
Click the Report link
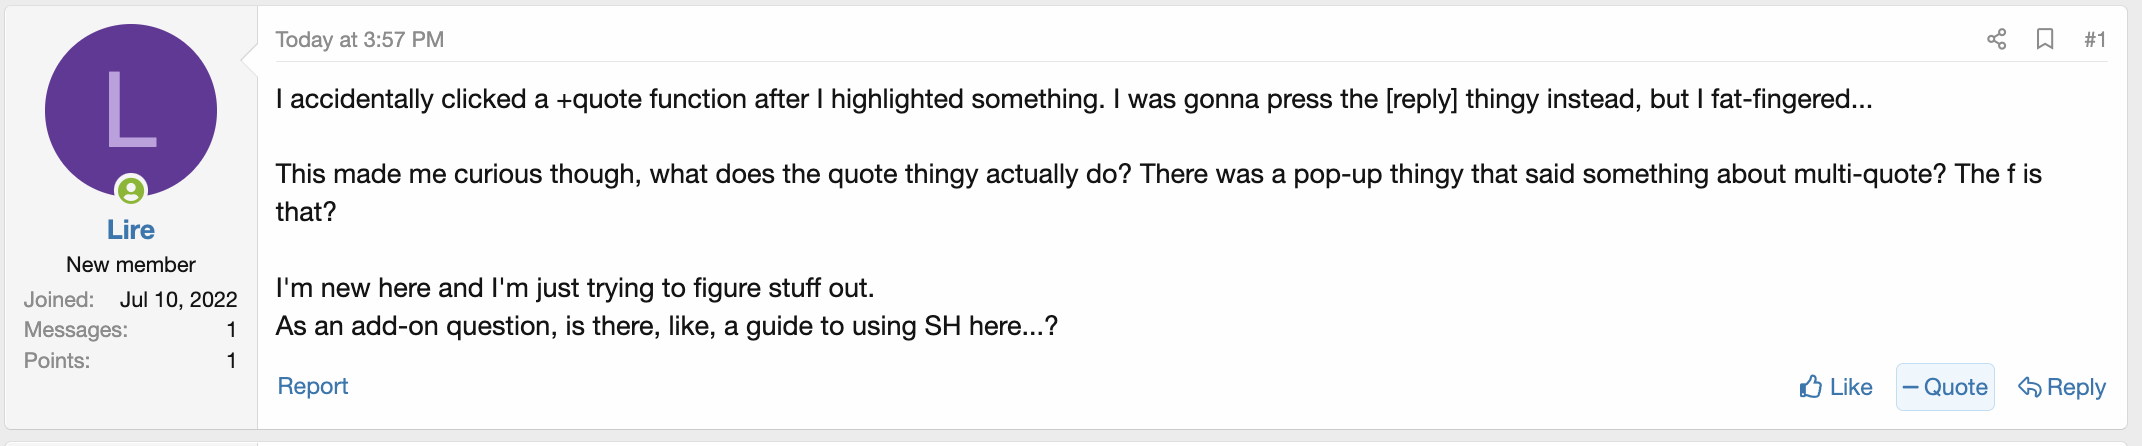tap(312, 386)
